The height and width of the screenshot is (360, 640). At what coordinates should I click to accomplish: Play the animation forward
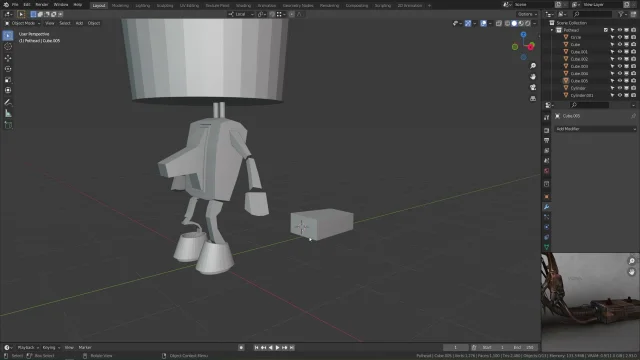point(277,348)
